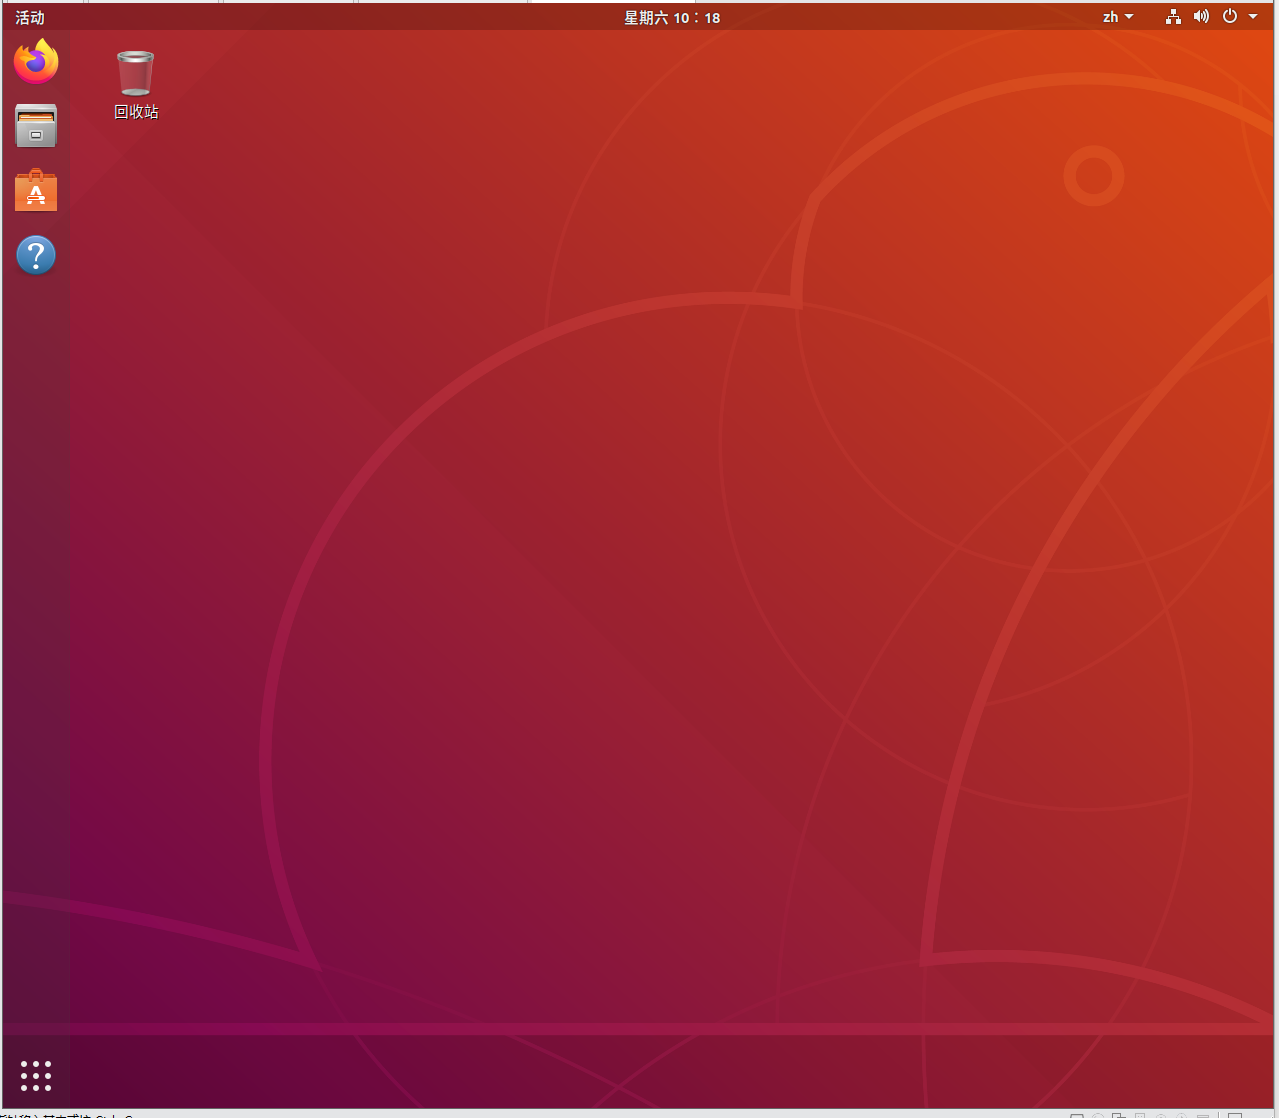This screenshot has width=1279, height=1118.
Task: Open Ubuntu Software from the dock
Action: point(36,190)
